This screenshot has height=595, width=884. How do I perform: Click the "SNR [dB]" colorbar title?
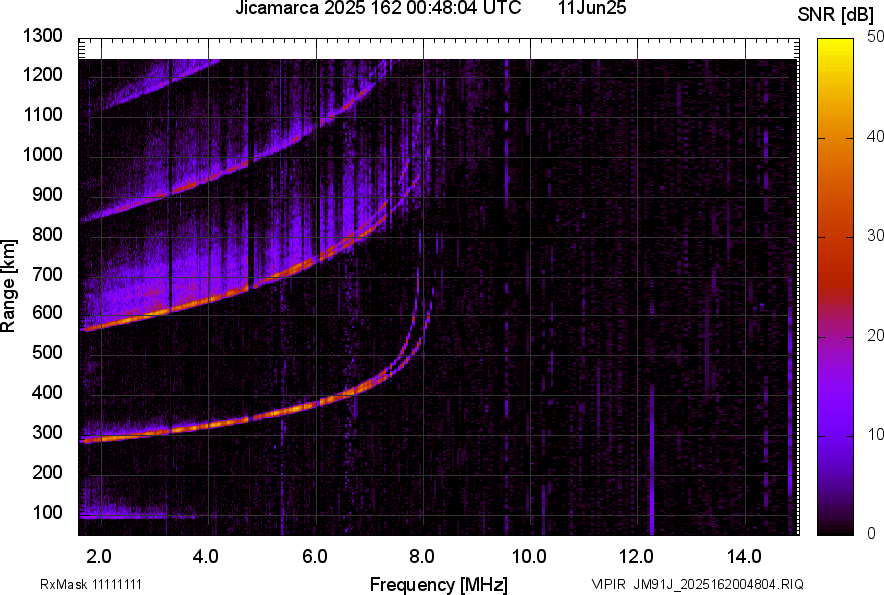(x=836, y=15)
